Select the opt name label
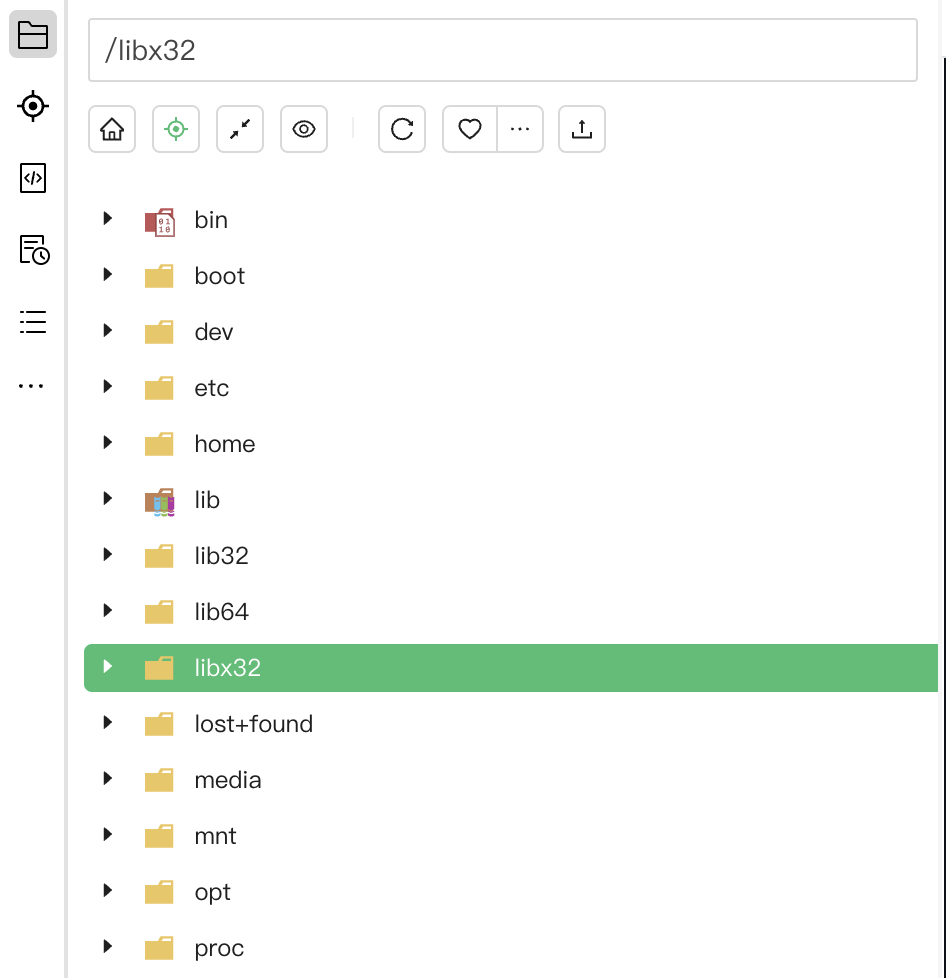 [213, 893]
